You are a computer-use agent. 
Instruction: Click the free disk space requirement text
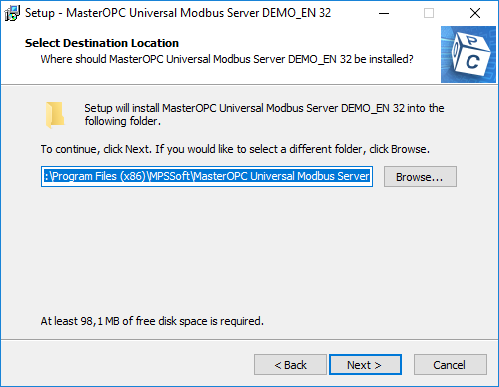[x=152, y=321]
